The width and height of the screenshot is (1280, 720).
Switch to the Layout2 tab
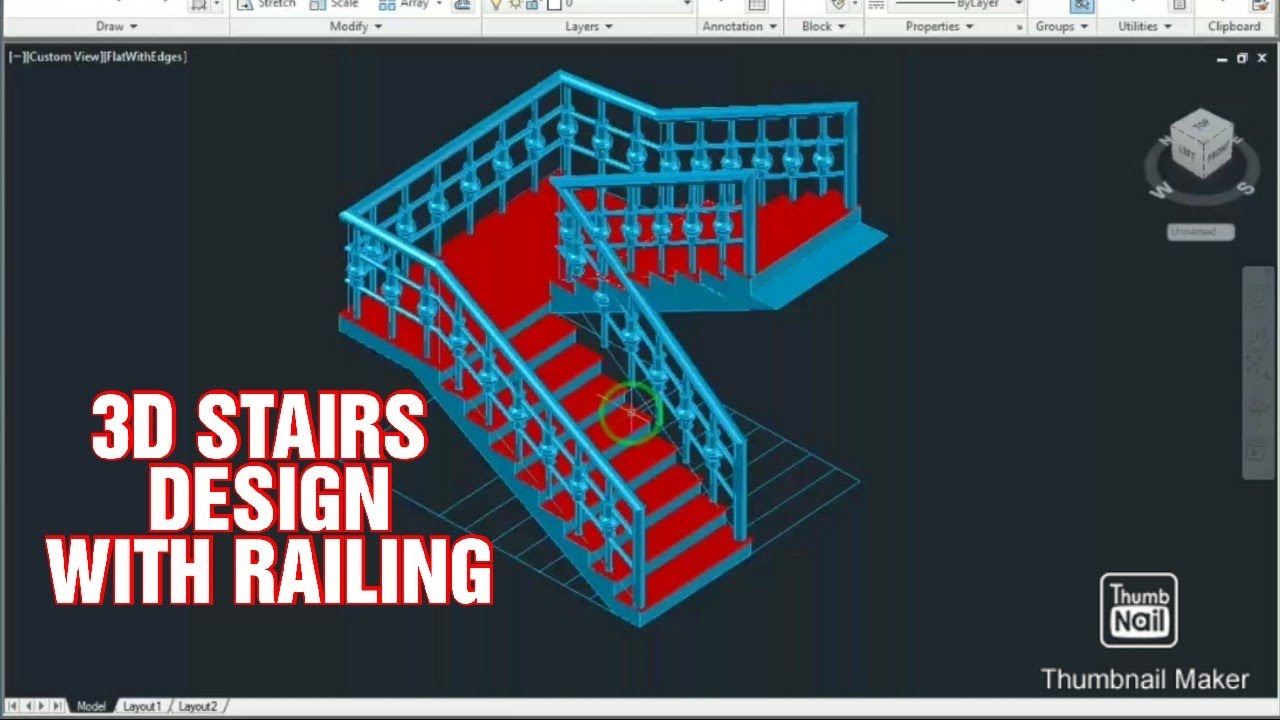[x=197, y=706]
